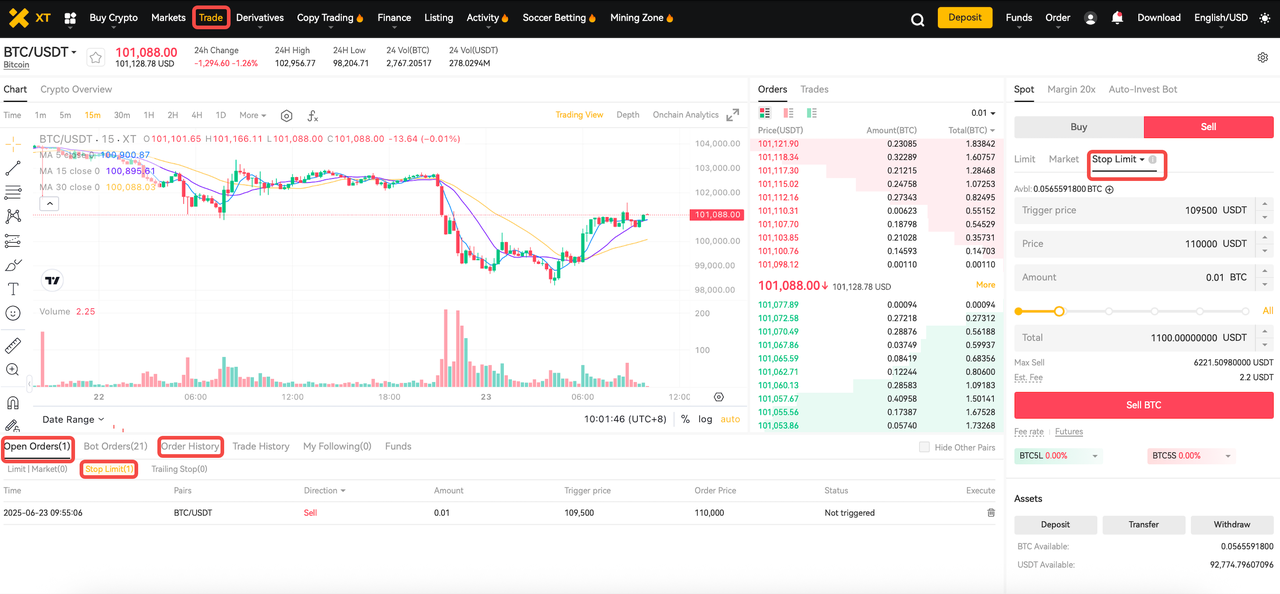
Task: Select the text annotation tool on the chart
Action: [13, 289]
